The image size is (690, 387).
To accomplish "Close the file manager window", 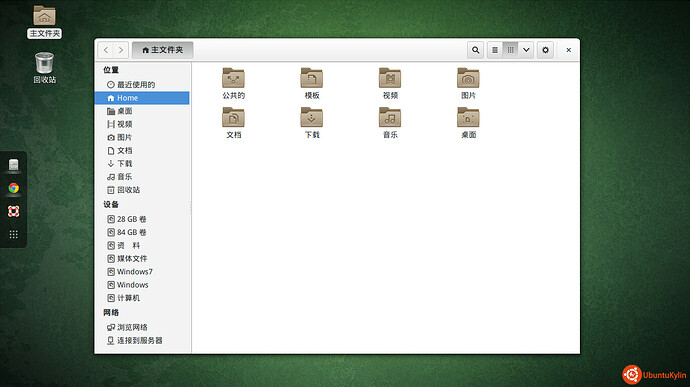I will [569, 50].
